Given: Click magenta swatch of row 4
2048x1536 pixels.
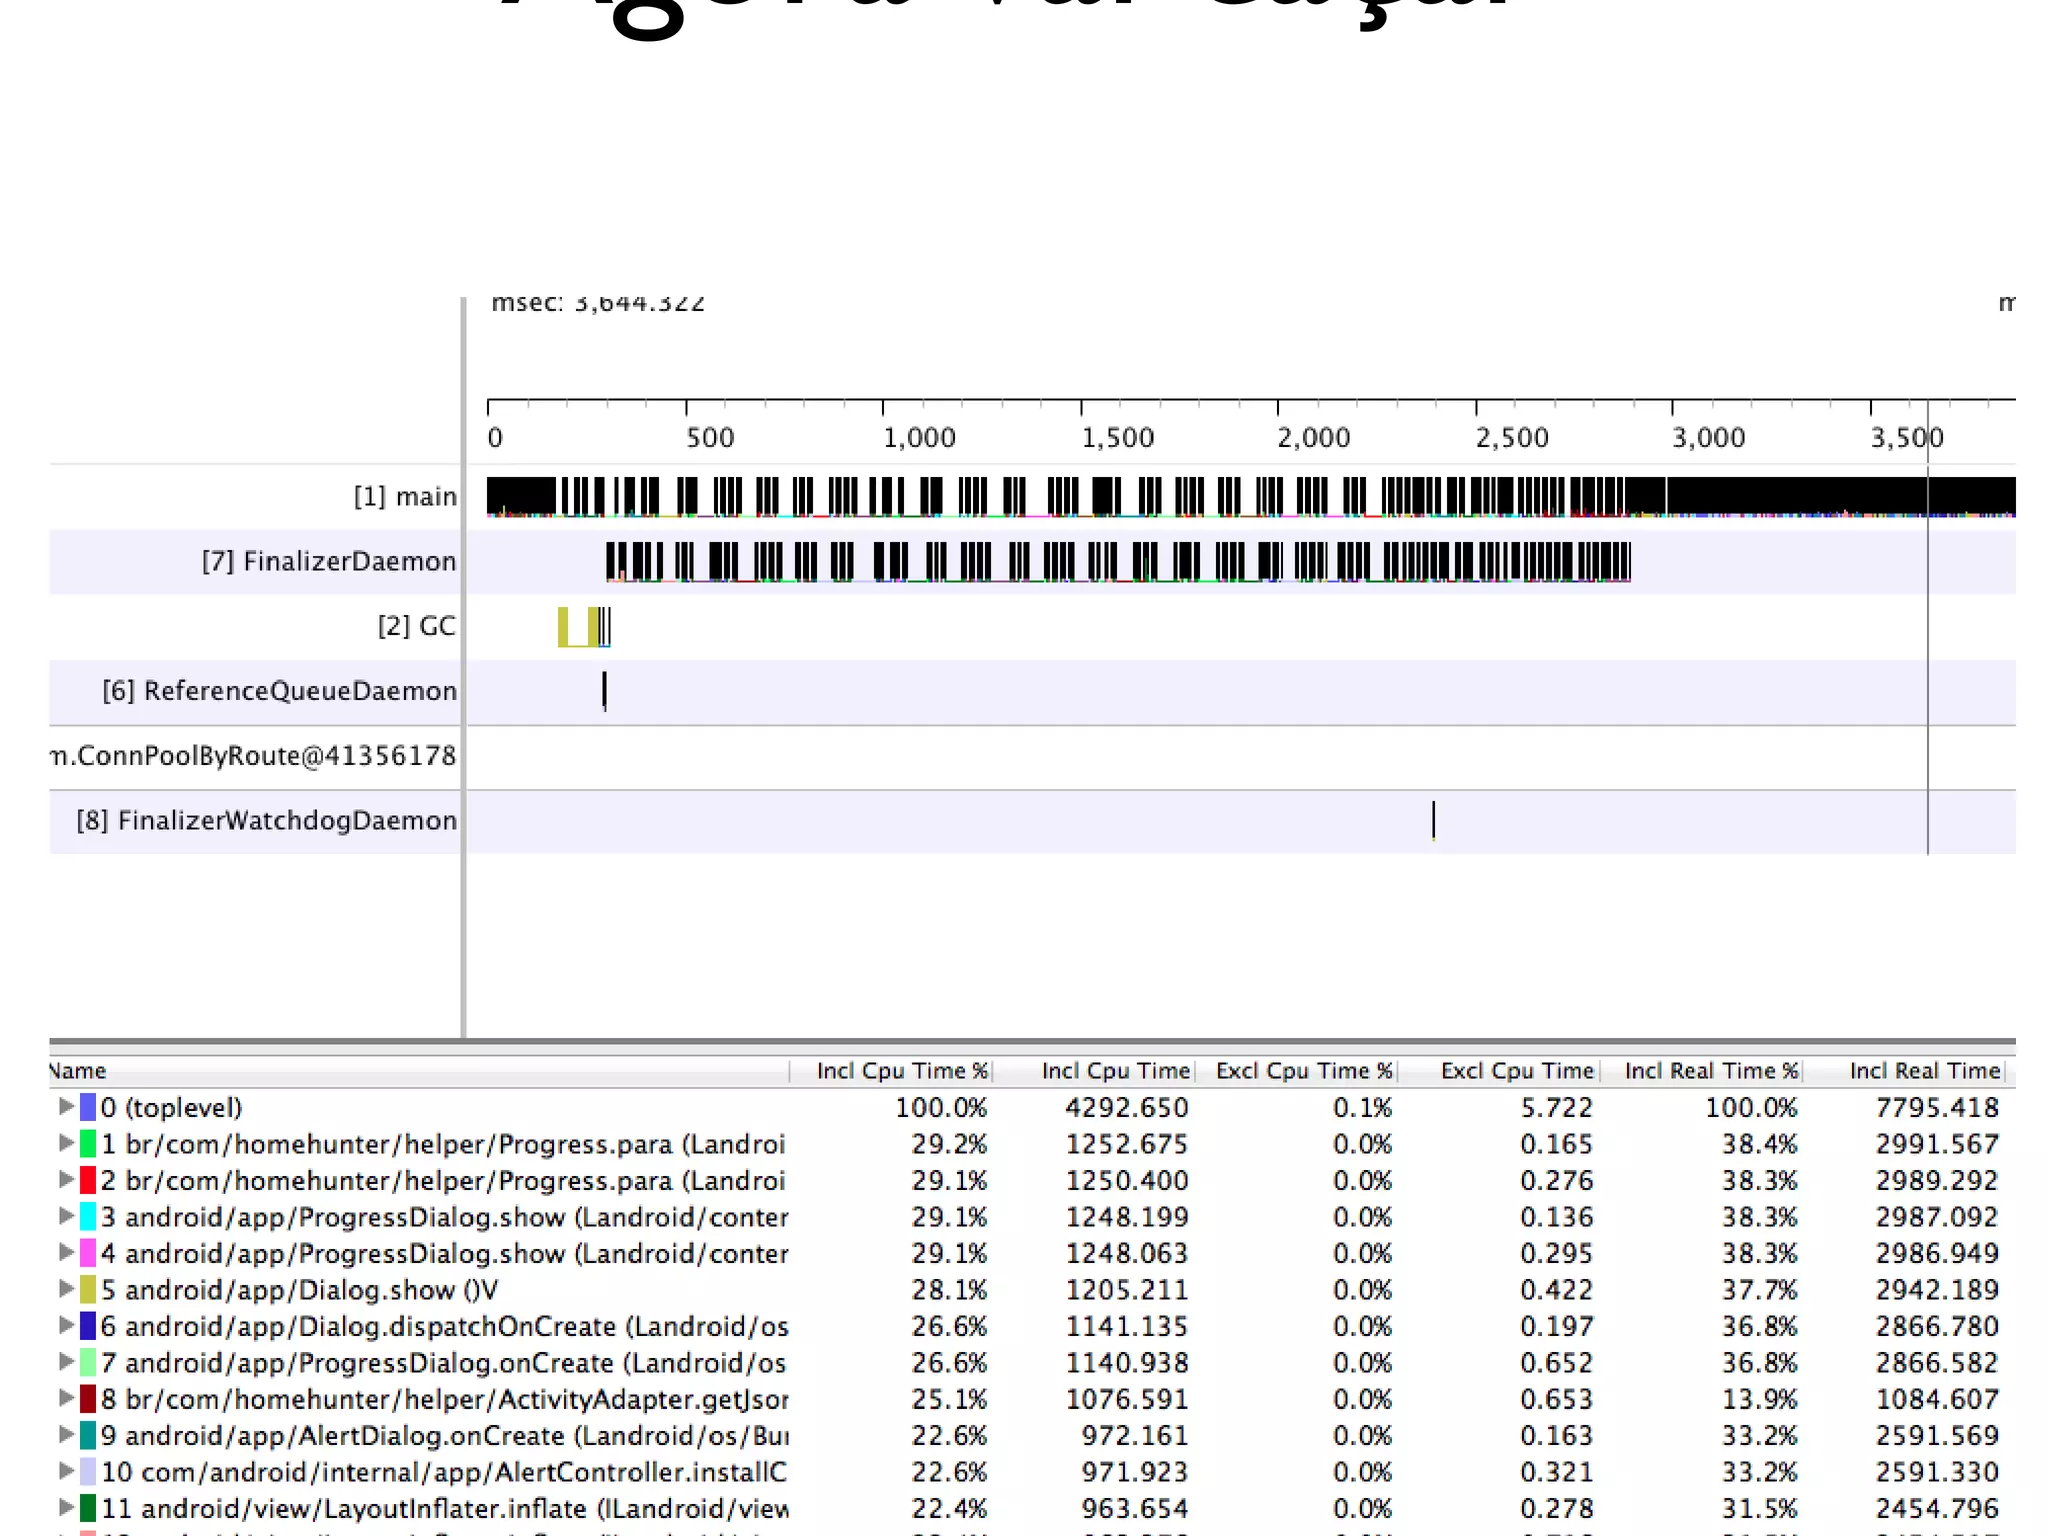Looking at the screenshot, I should (88, 1253).
